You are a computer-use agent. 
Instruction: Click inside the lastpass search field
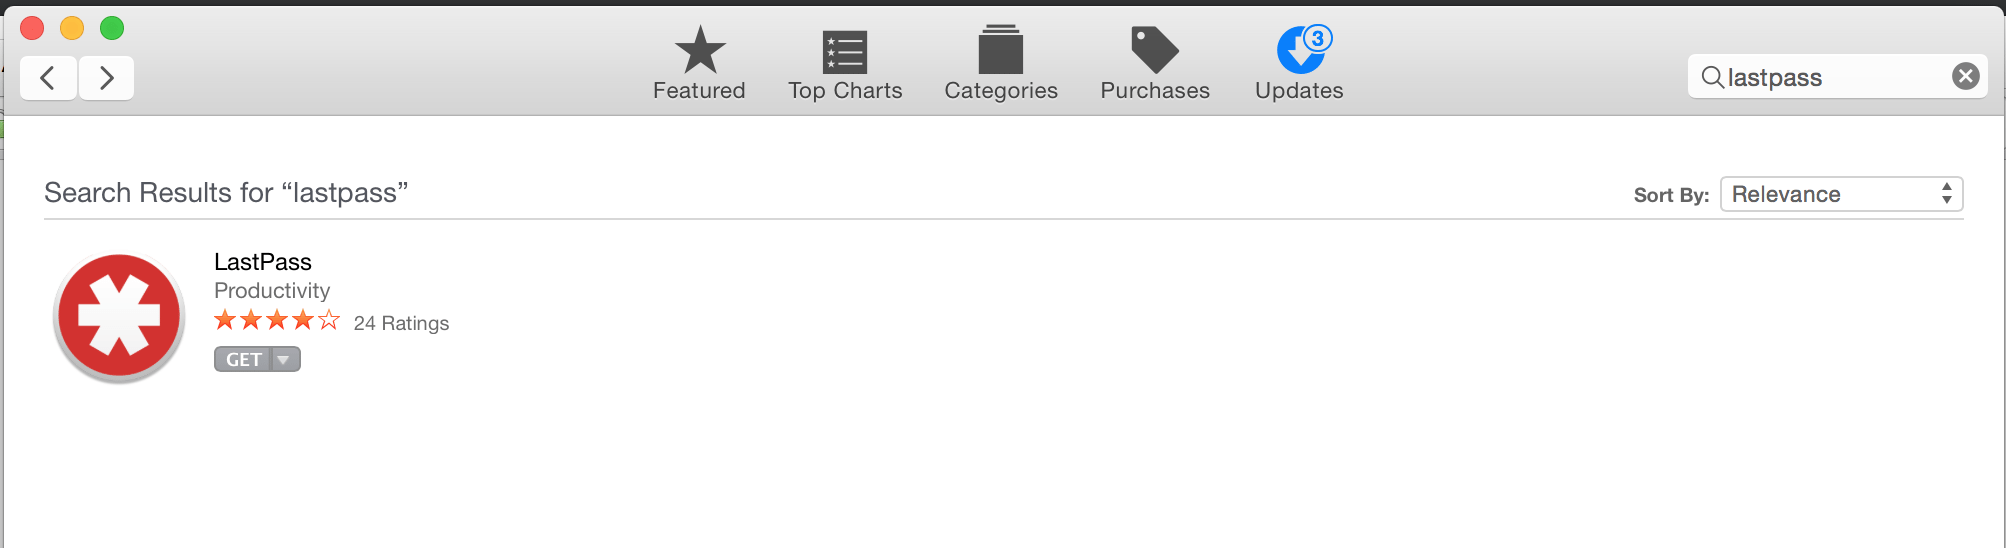1836,77
